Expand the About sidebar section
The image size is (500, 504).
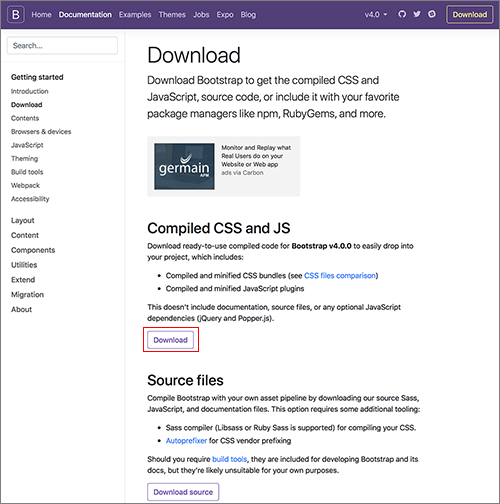pos(21,309)
